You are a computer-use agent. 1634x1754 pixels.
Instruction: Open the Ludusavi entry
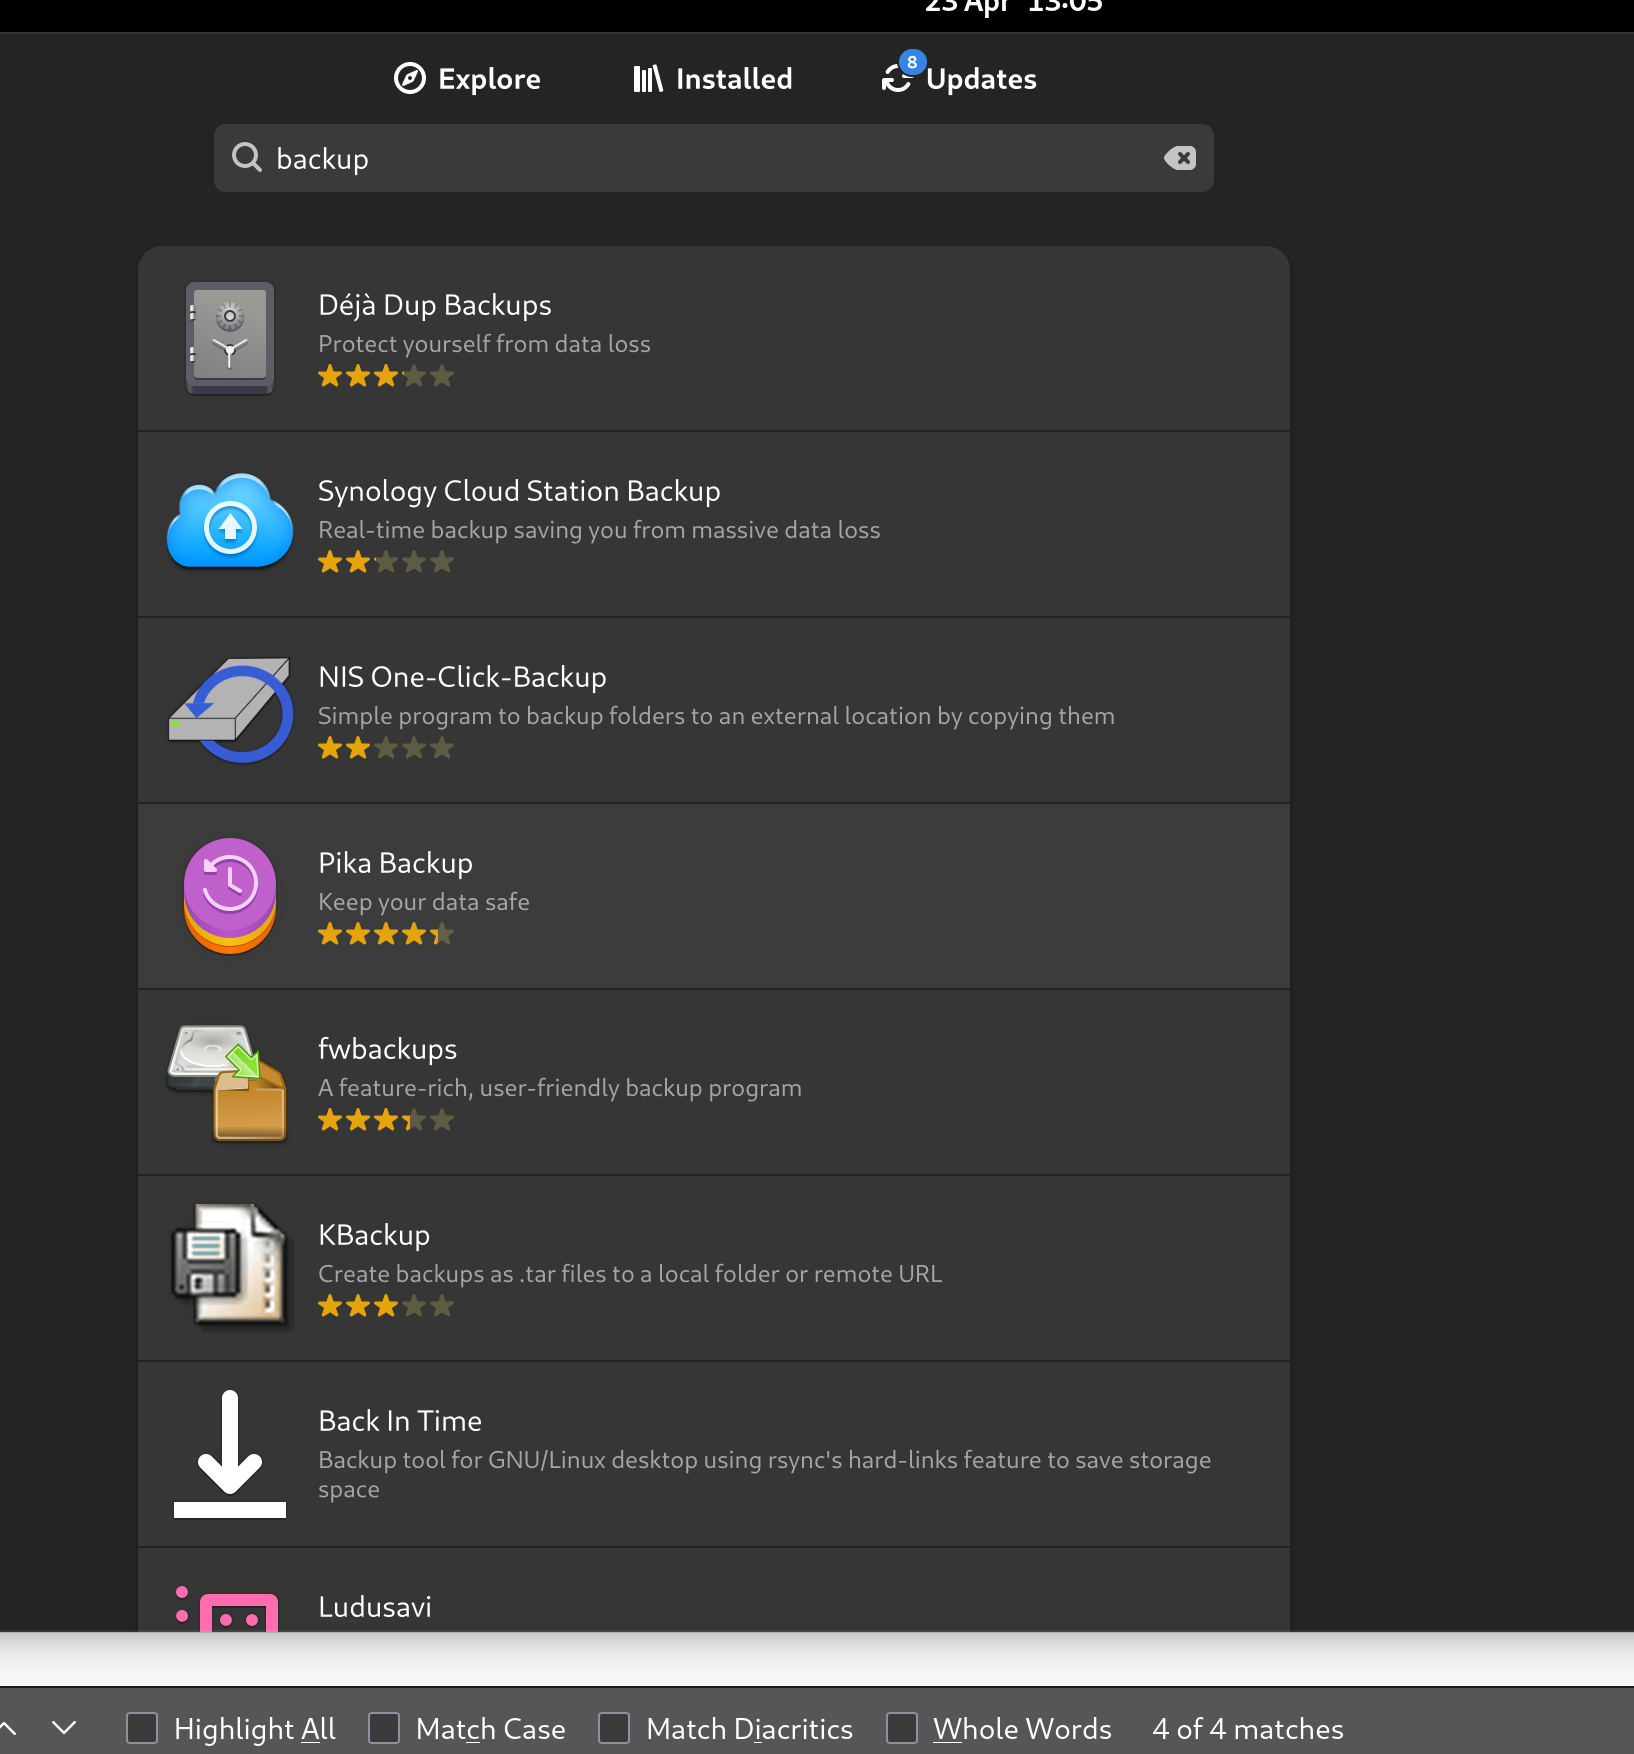(714, 1590)
